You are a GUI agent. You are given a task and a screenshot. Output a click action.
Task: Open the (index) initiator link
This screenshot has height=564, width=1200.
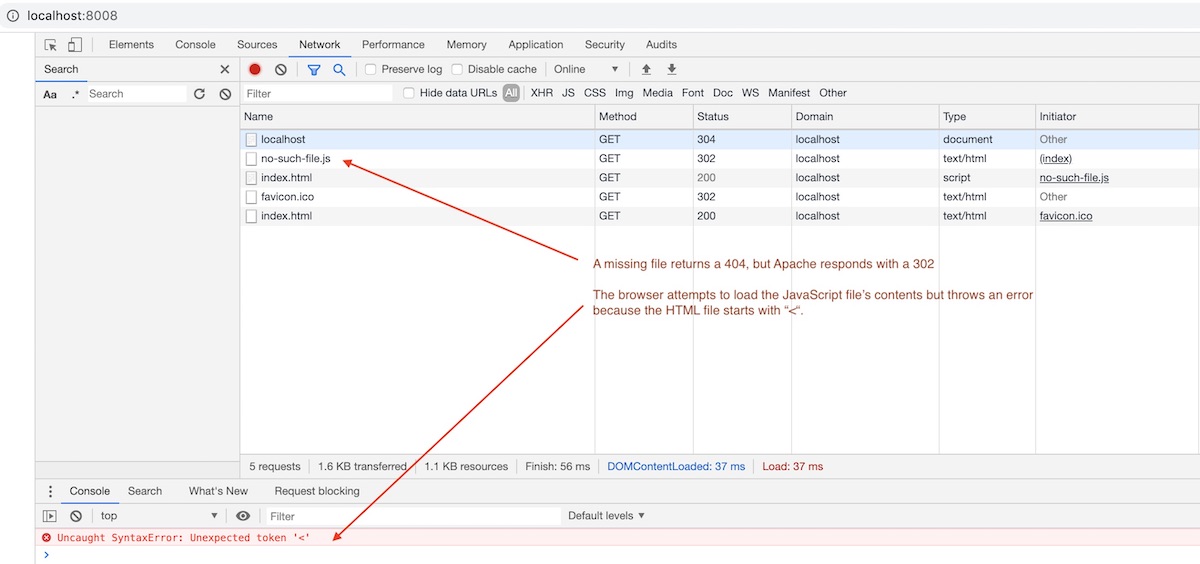[x=1055, y=159]
